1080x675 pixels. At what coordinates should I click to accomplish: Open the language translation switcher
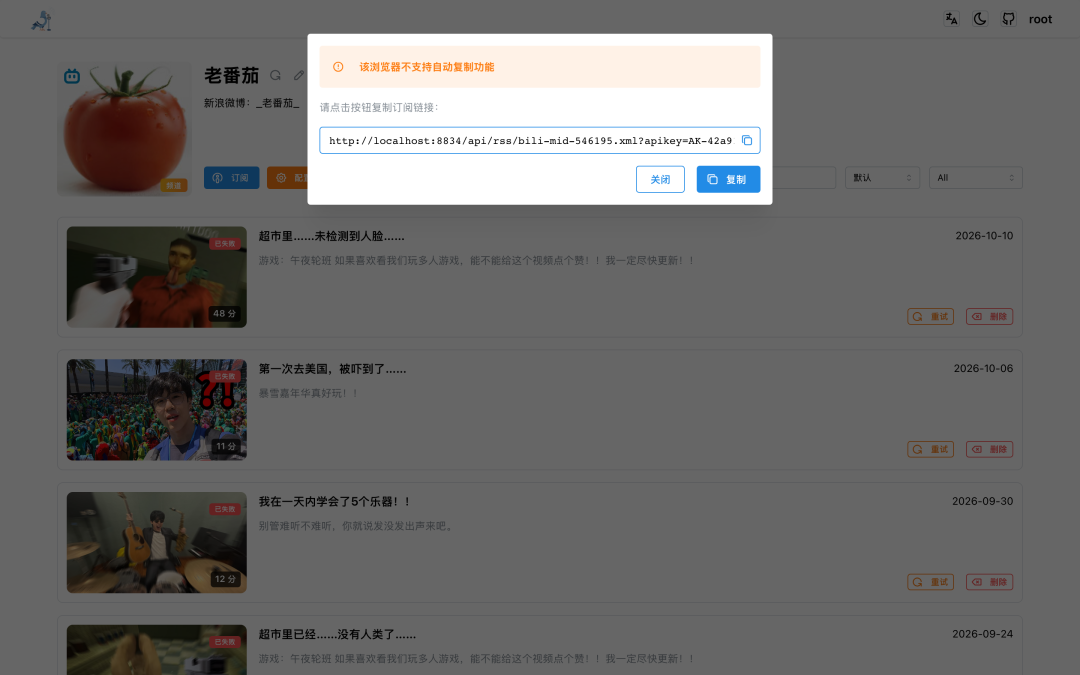pos(951,19)
